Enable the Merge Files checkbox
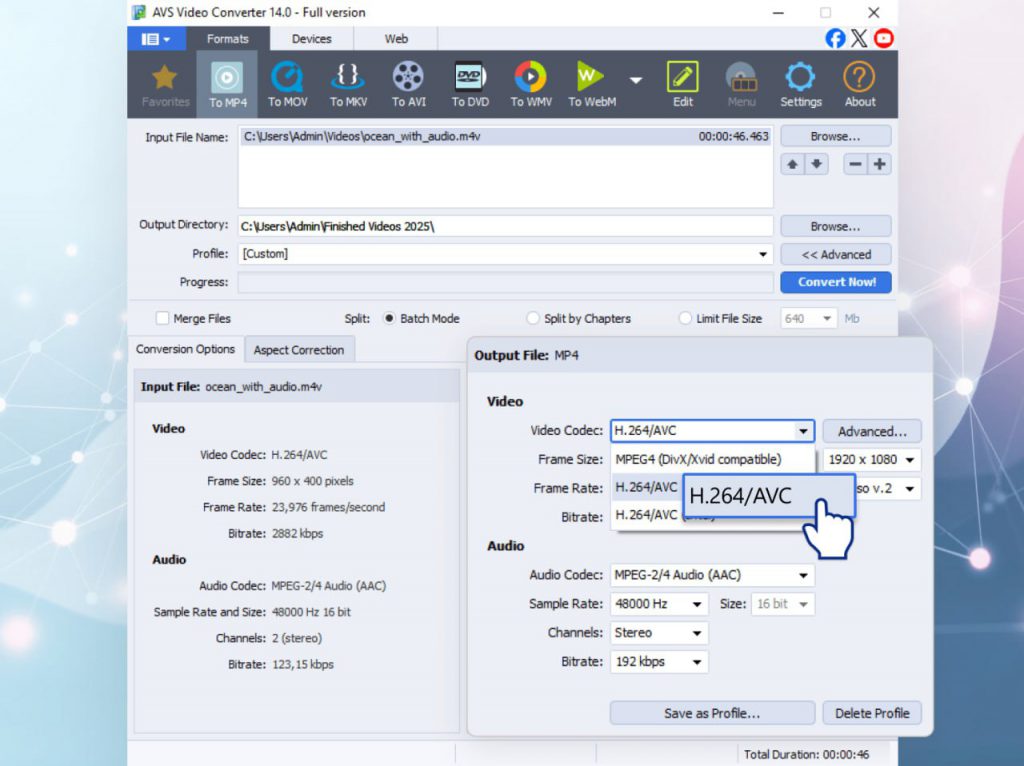Viewport: 1024px width, 766px height. point(162,319)
